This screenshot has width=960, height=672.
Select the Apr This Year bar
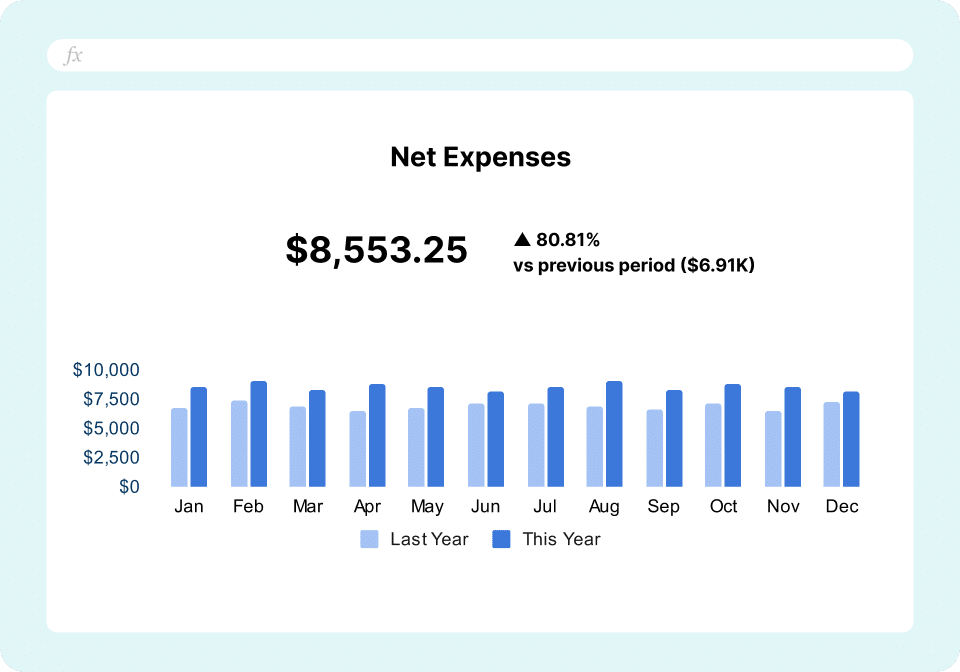377,435
